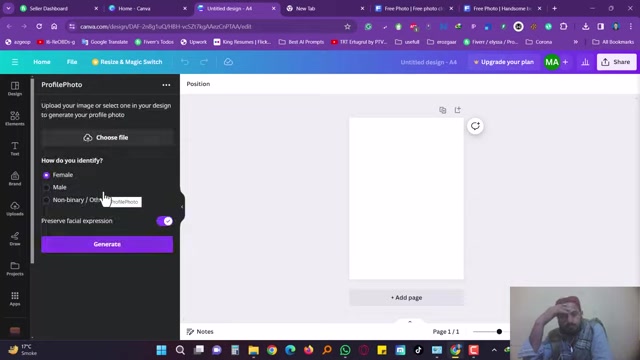This screenshot has height=360, width=640.
Task: Click the comment refresh bubble beside page
Action: [x=475, y=126]
